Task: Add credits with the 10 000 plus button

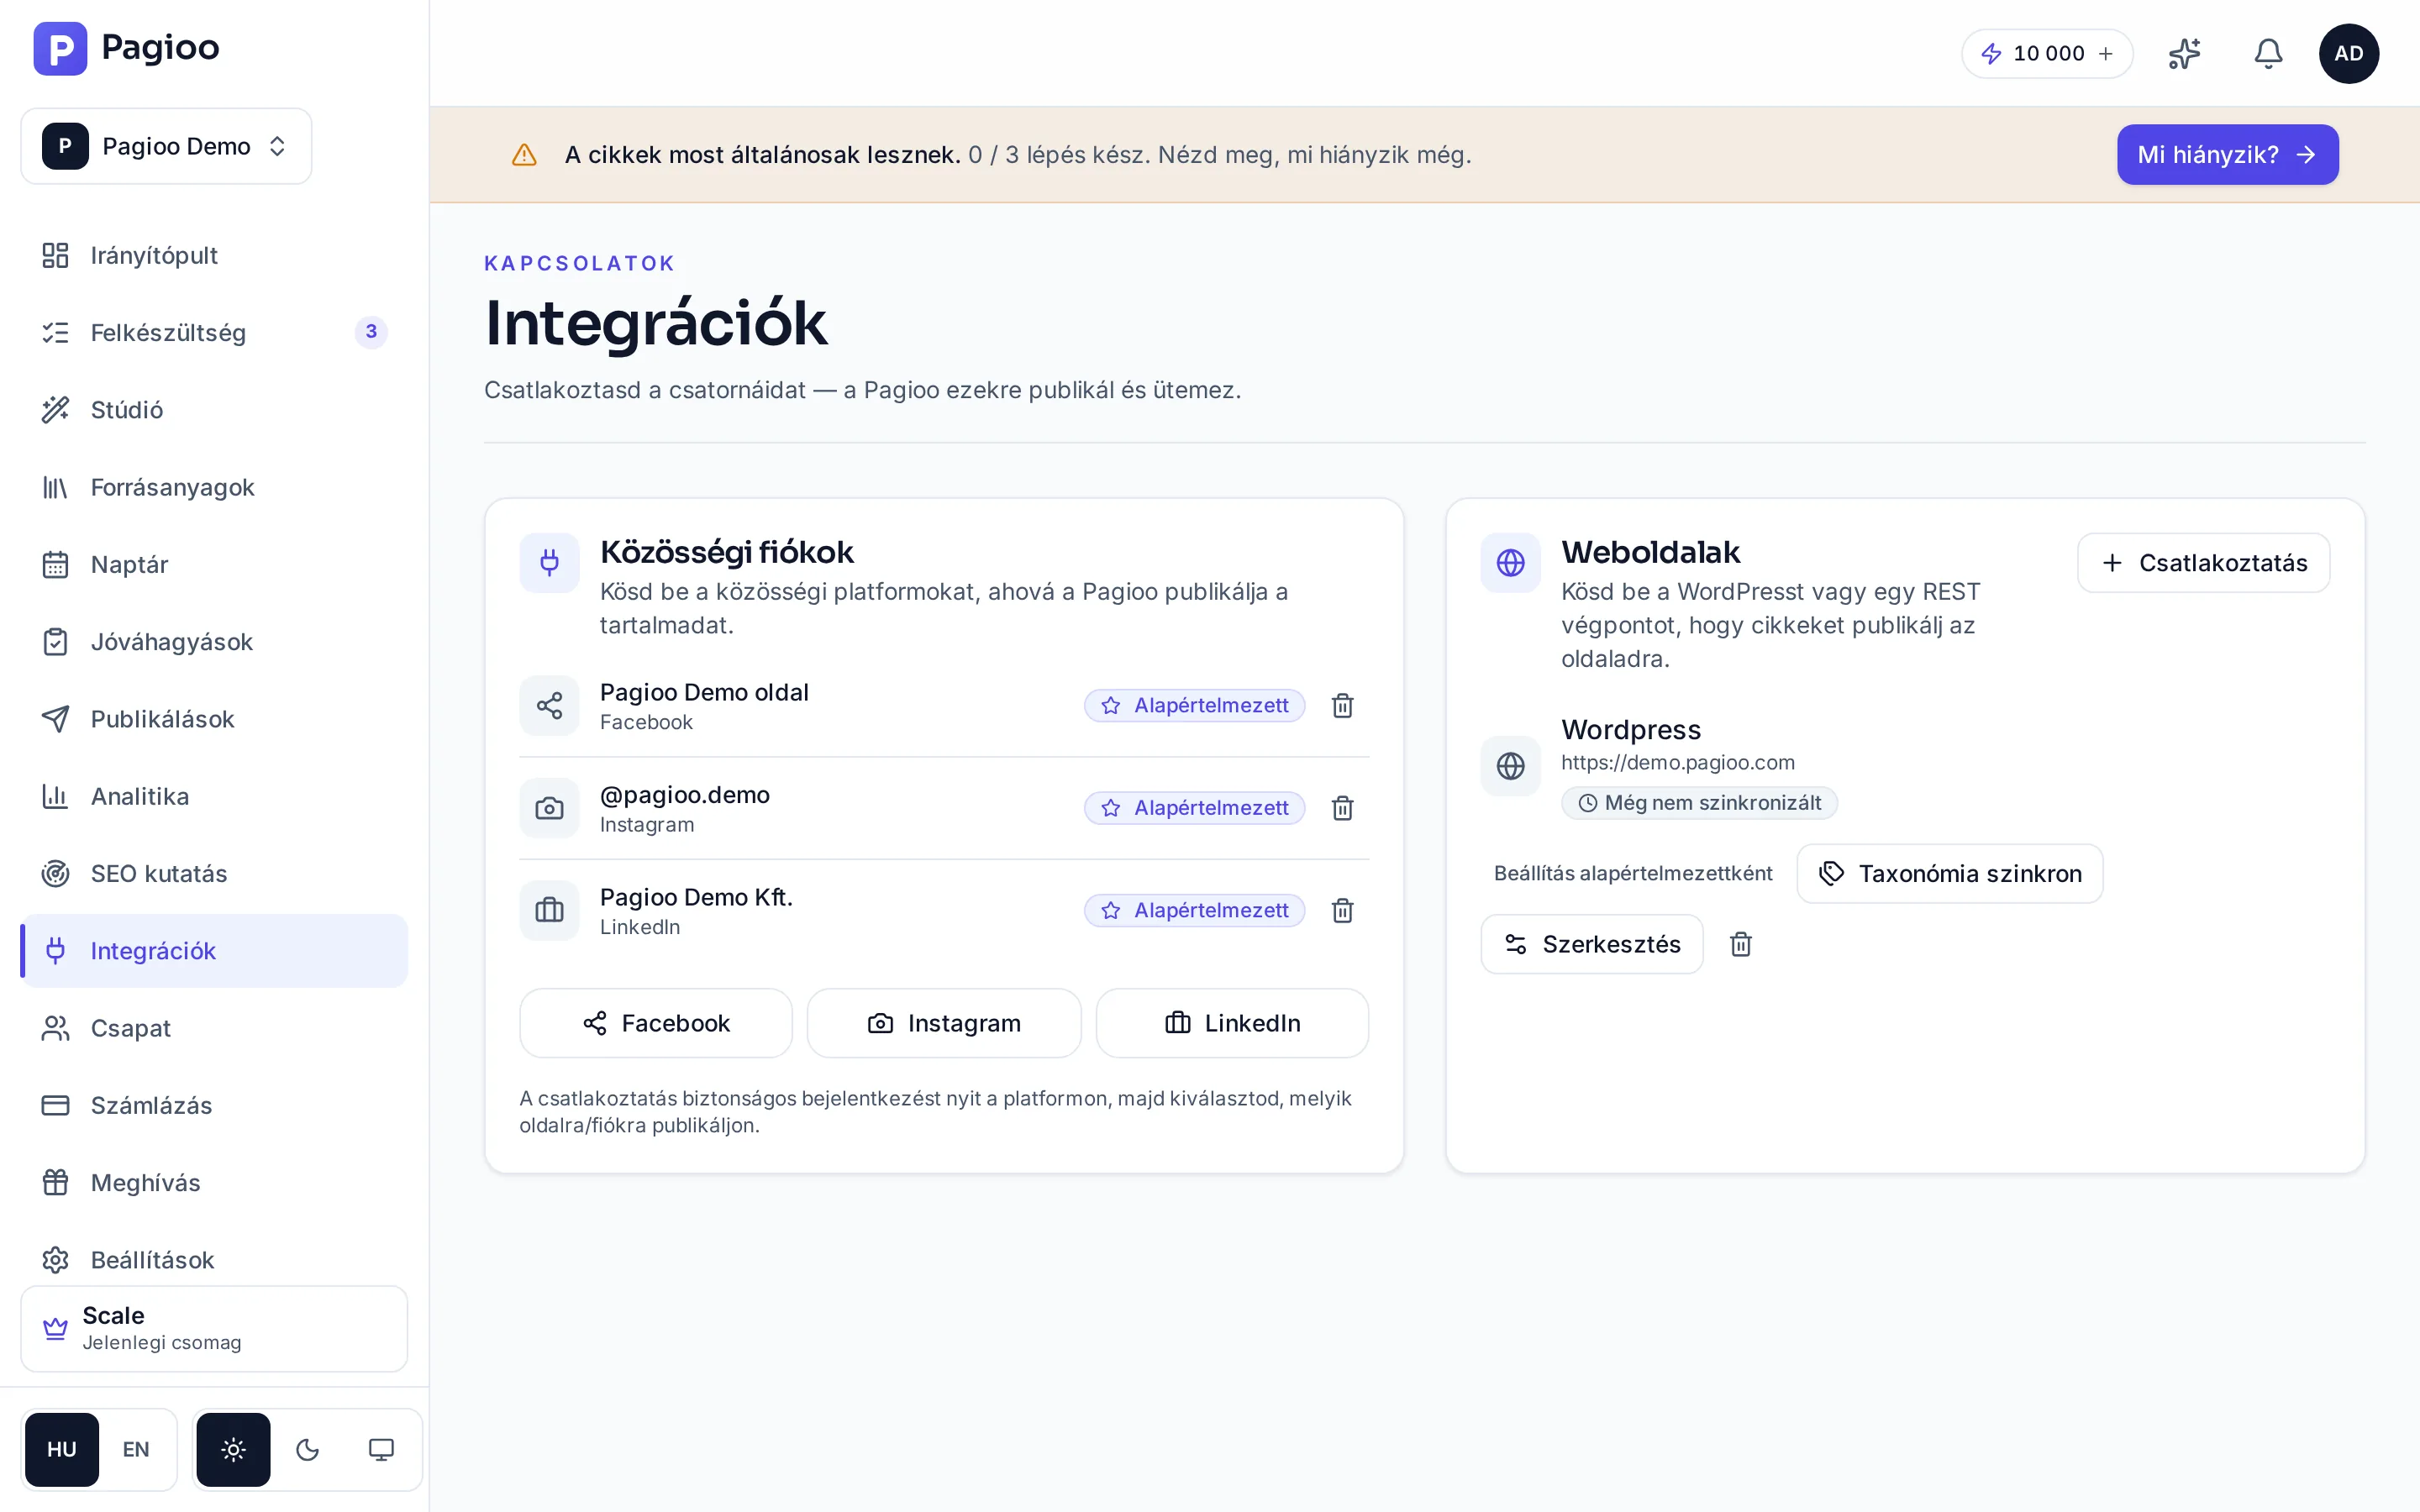Action: click(x=2047, y=54)
